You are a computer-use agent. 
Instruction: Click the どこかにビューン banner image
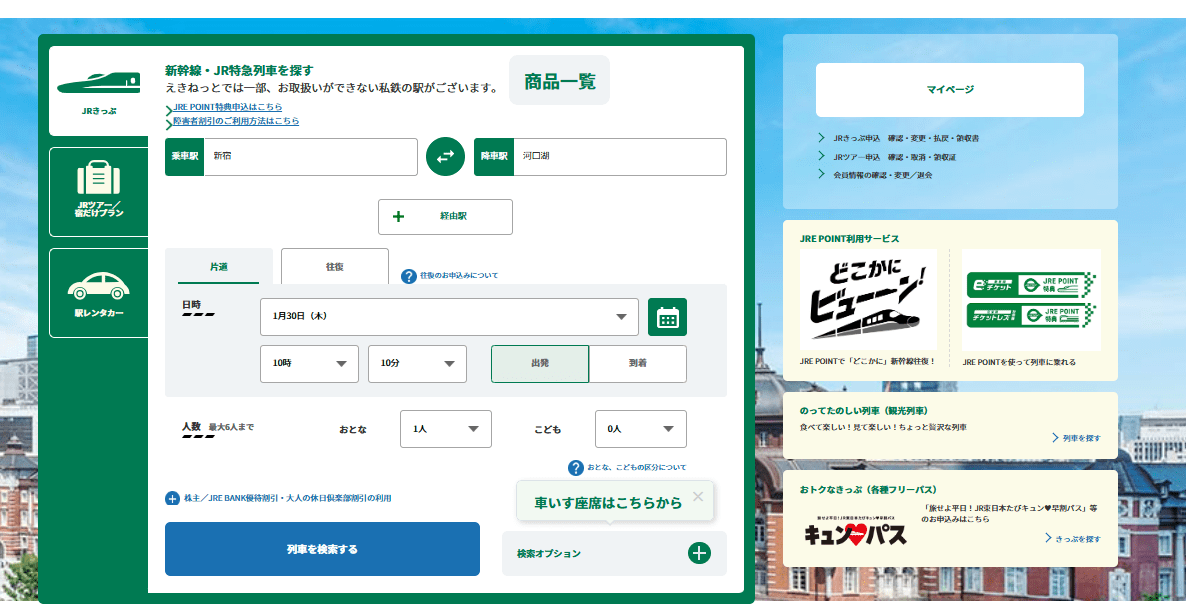(x=868, y=299)
